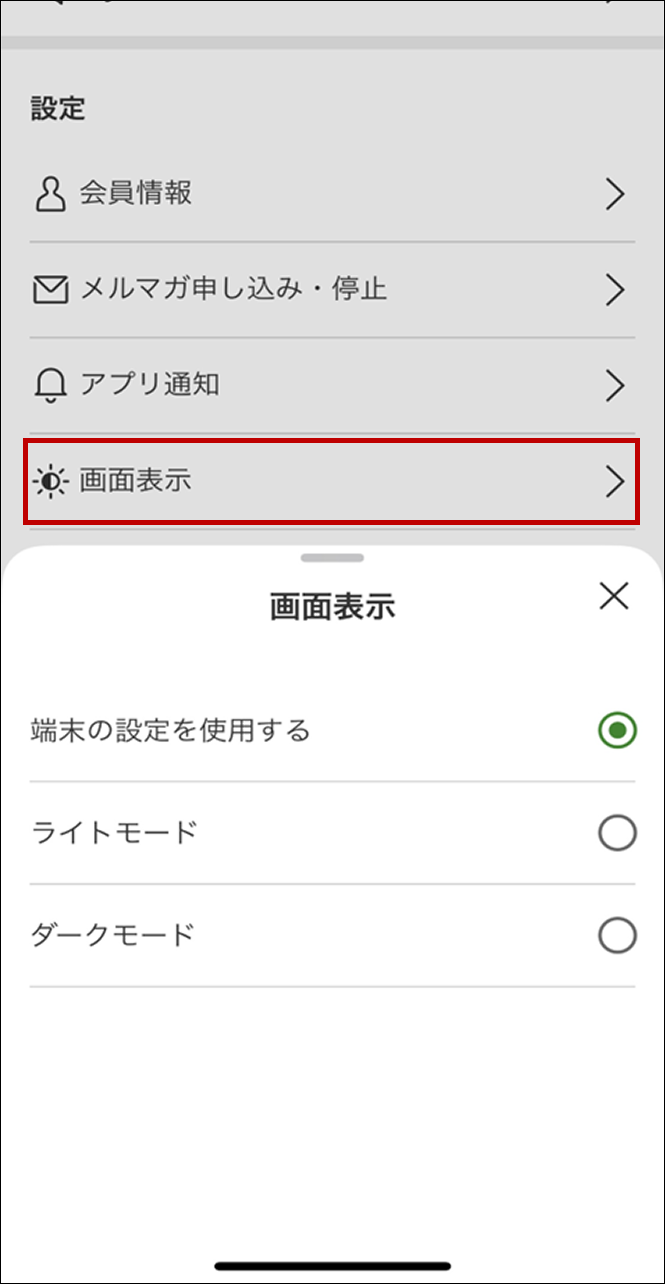Expand アプリ通知 with the right chevron

tap(616, 385)
